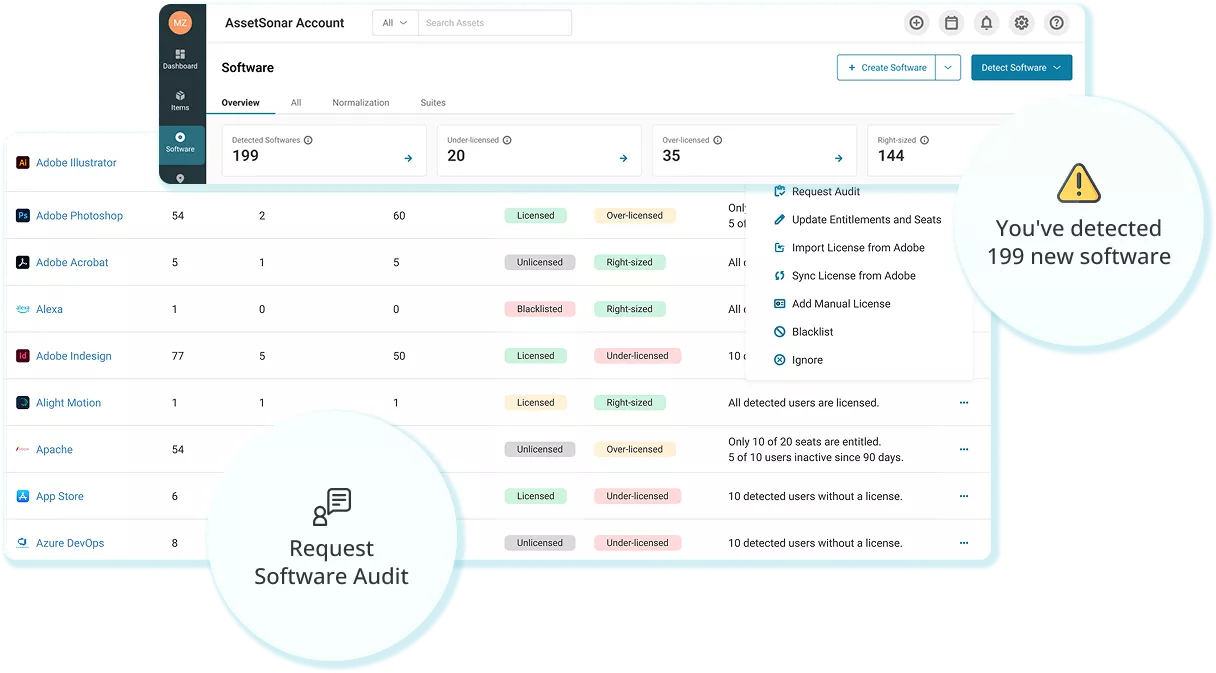Open Items in the sidebar
This screenshot has height=673, width=1216.
pos(180,100)
